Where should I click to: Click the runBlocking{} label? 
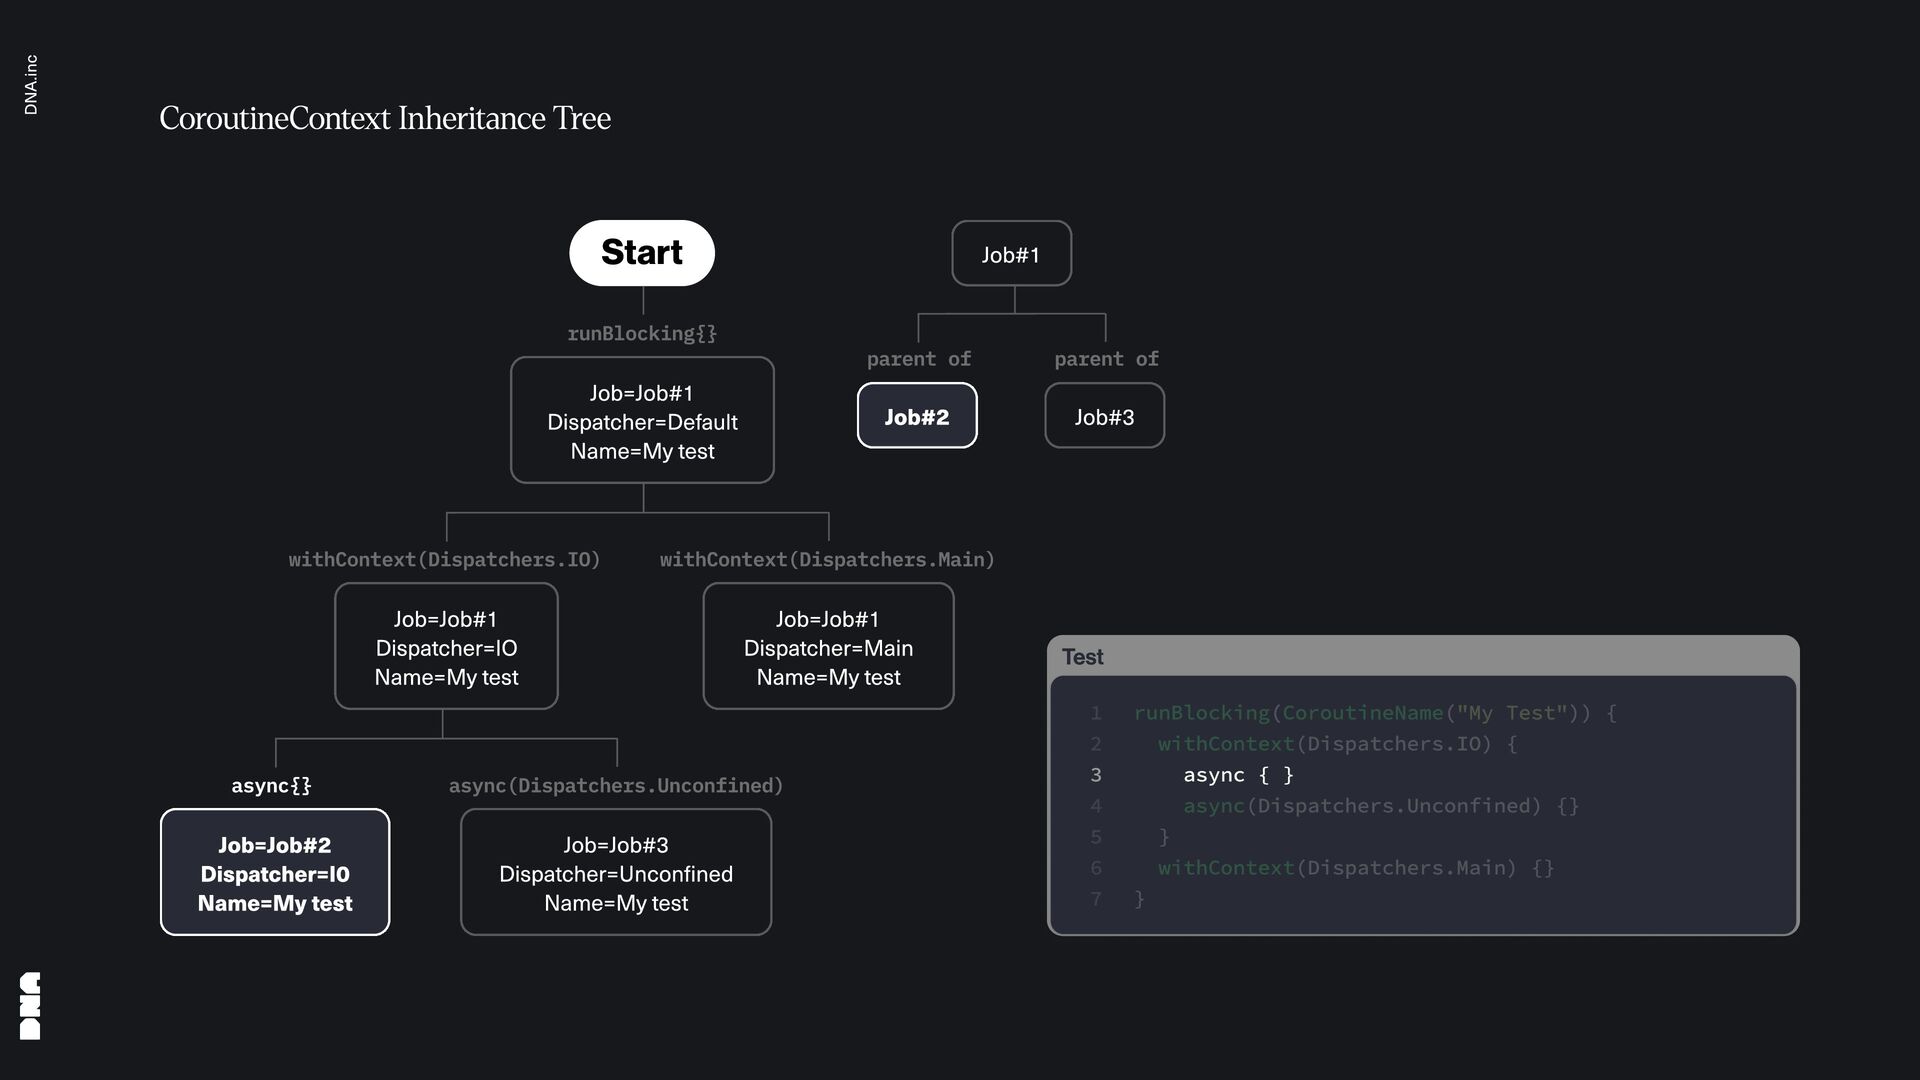tap(642, 334)
